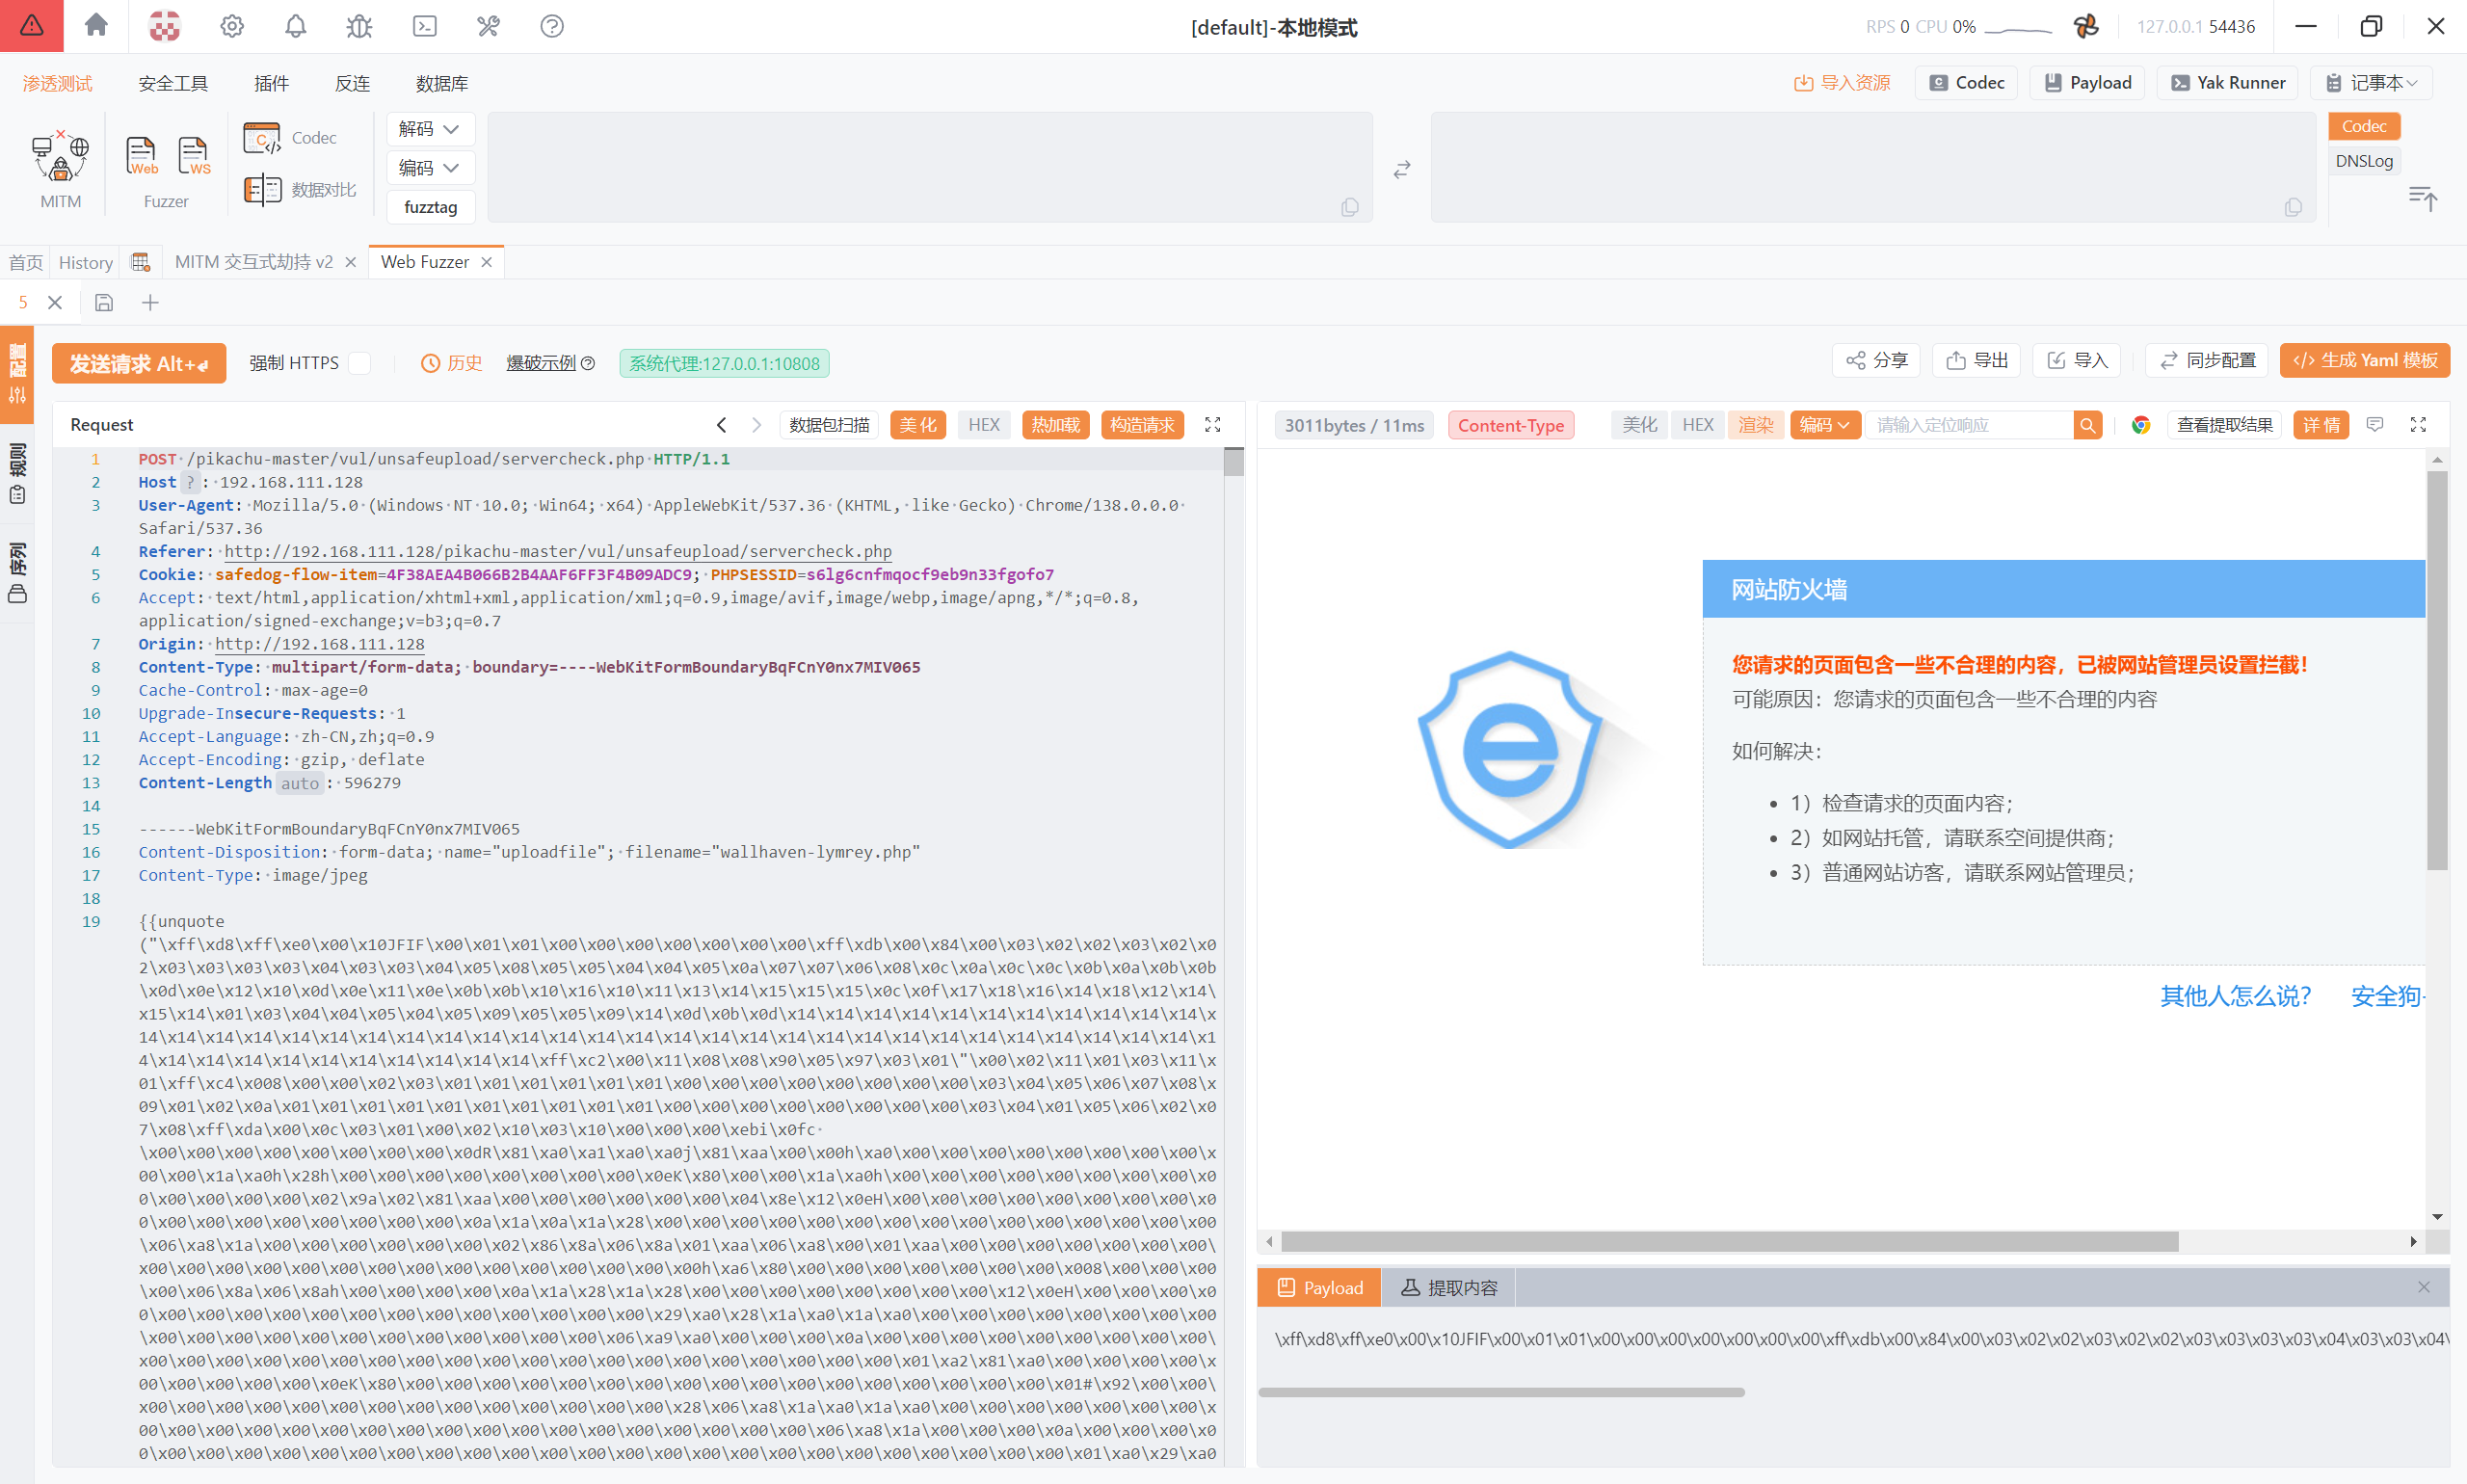Open the response in Chrome browser icon
Viewport: 2467px width, 1484px height.
2141,425
